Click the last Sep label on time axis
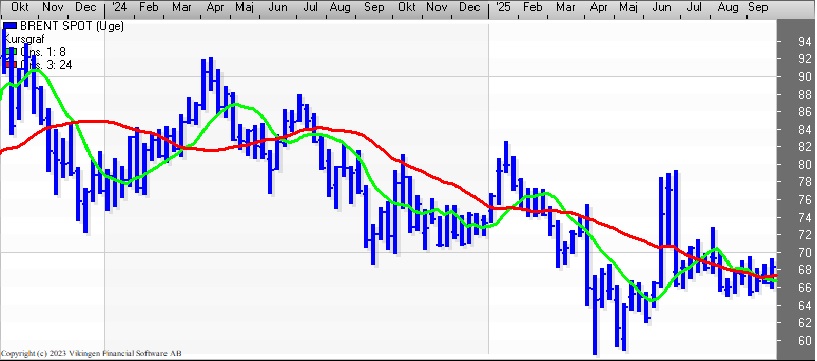The height and width of the screenshot is (361, 817). (x=758, y=7)
